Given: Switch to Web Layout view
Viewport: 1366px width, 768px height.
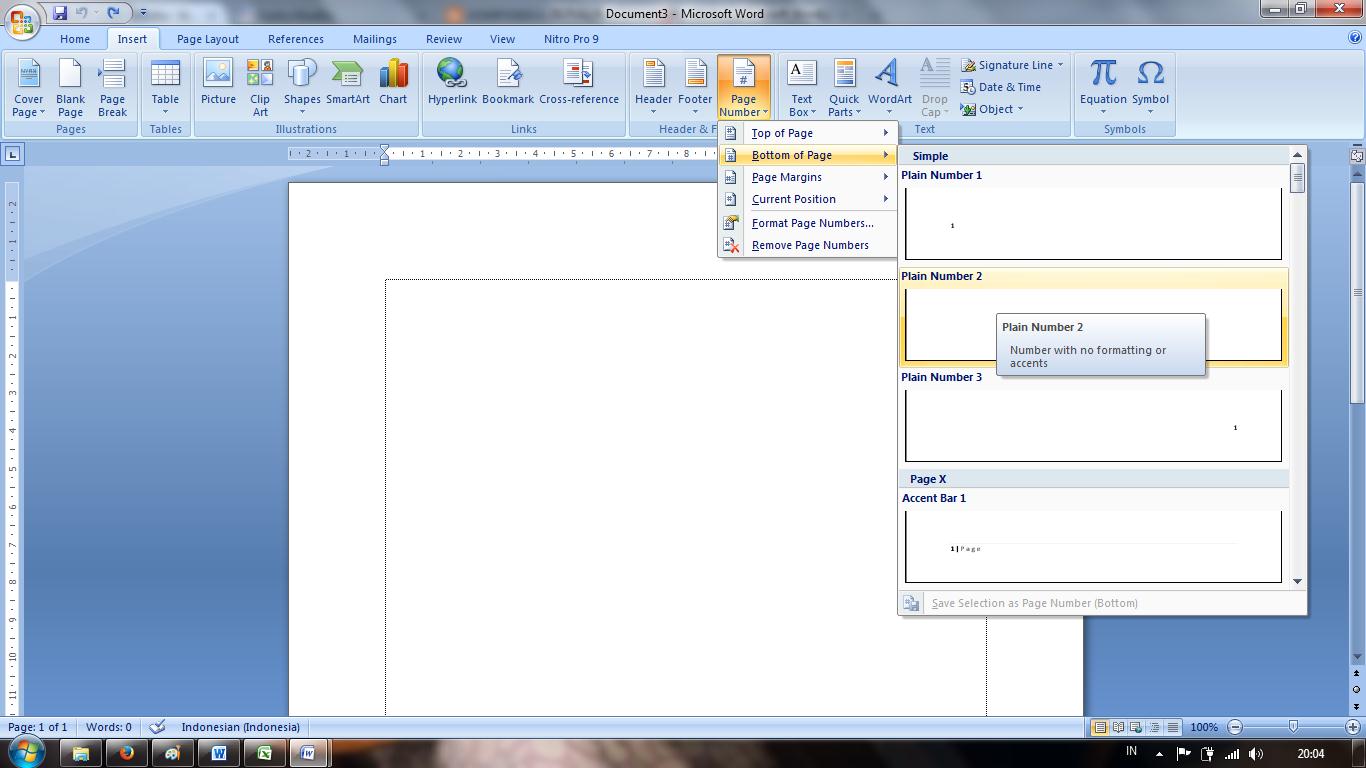Looking at the screenshot, I should (x=1136, y=727).
